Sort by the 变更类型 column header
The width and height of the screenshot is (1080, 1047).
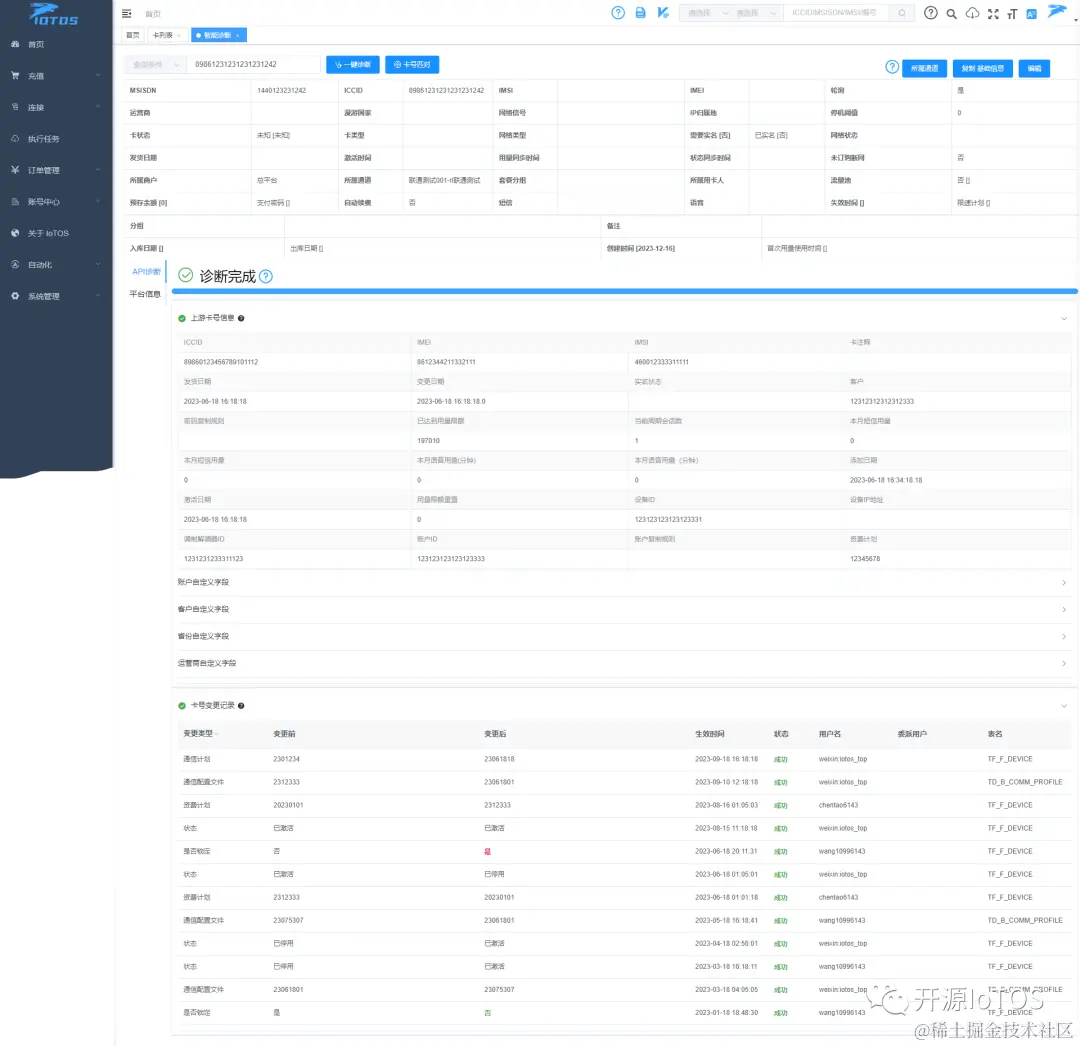198,734
